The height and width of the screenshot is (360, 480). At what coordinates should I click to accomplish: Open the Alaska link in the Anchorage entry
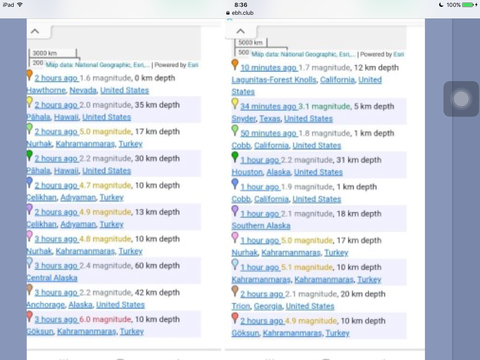(x=80, y=305)
